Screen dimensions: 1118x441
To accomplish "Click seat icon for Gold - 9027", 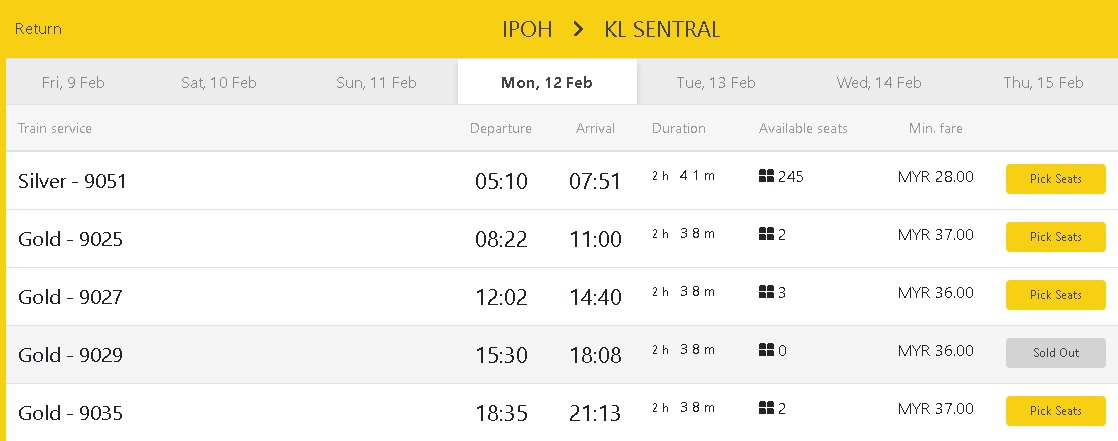I will (x=767, y=293).
